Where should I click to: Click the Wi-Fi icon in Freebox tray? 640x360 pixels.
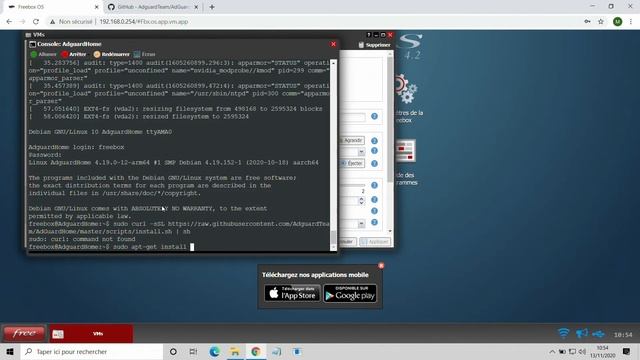[x=564, y=333]
